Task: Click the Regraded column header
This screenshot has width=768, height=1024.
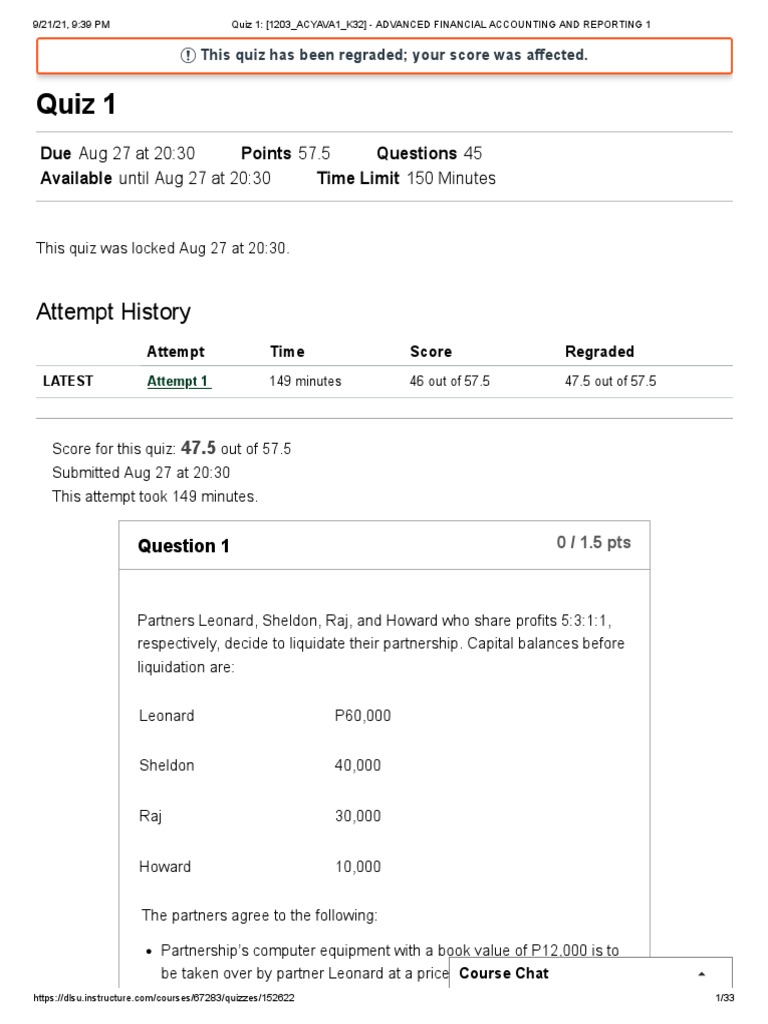Action: (600, 352)
